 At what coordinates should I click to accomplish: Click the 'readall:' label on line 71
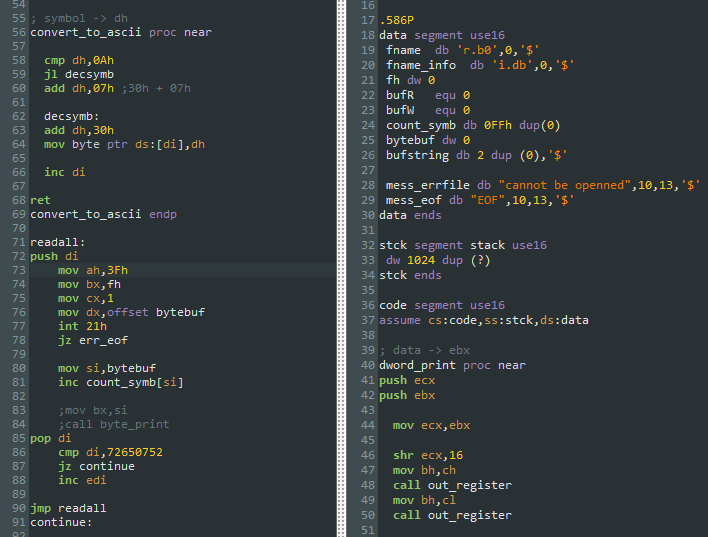57,243
